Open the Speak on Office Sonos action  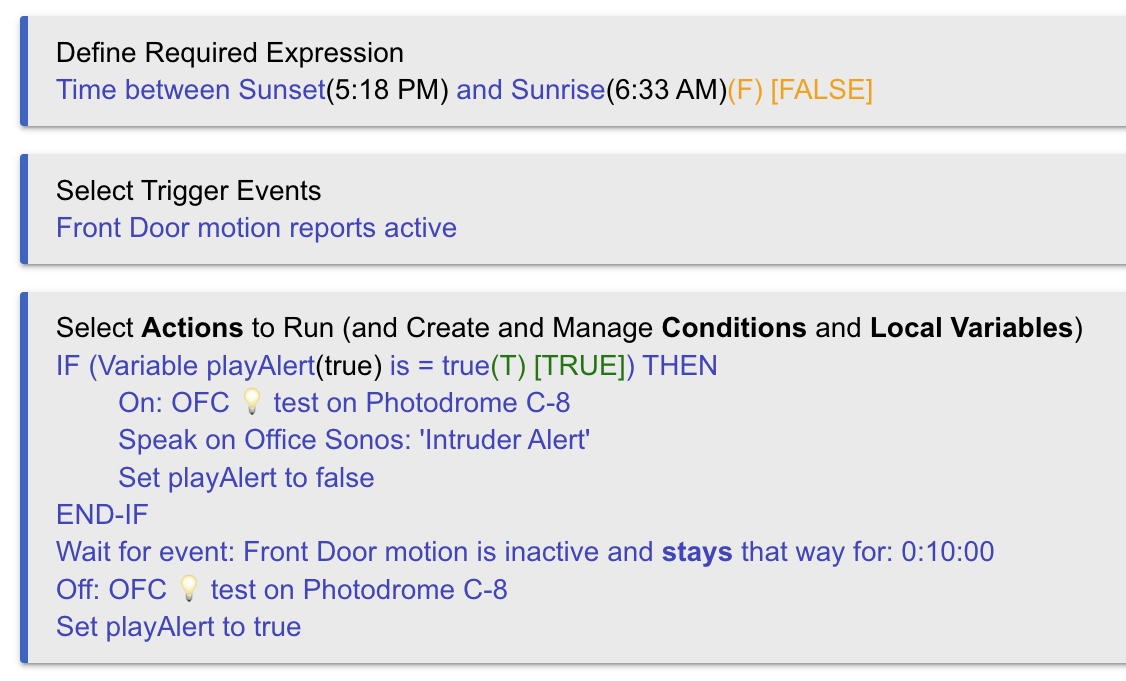354,440
